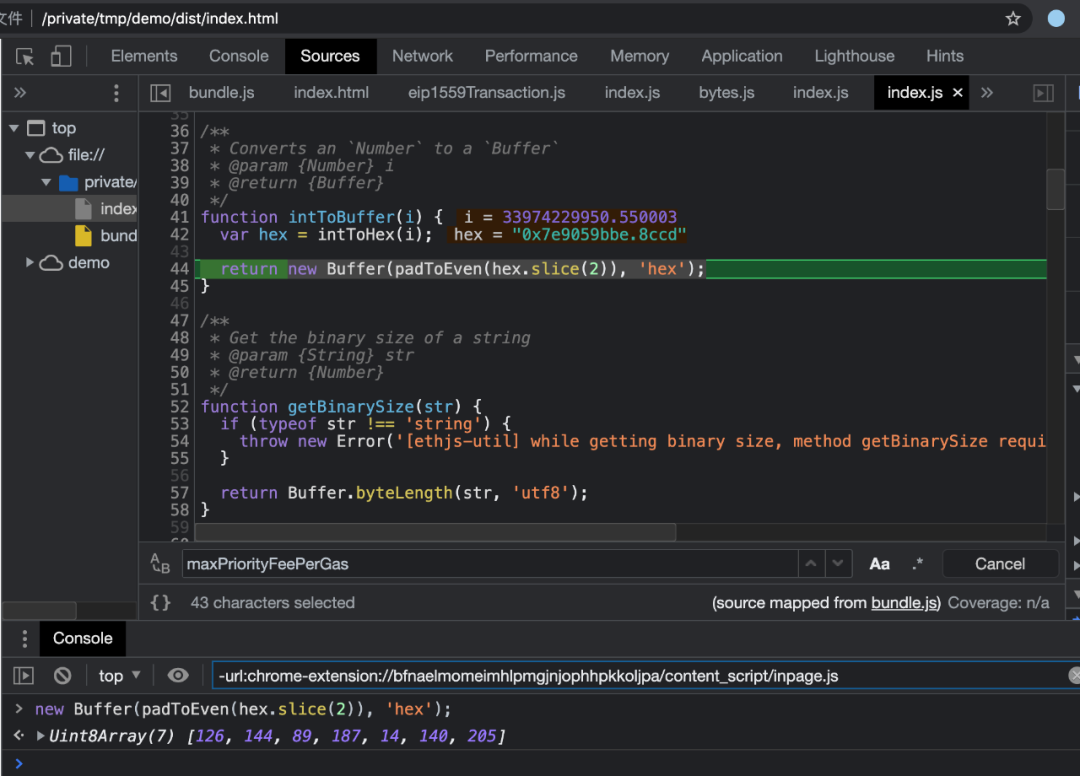Set breakpoint at line number 41

pos(180,217)
